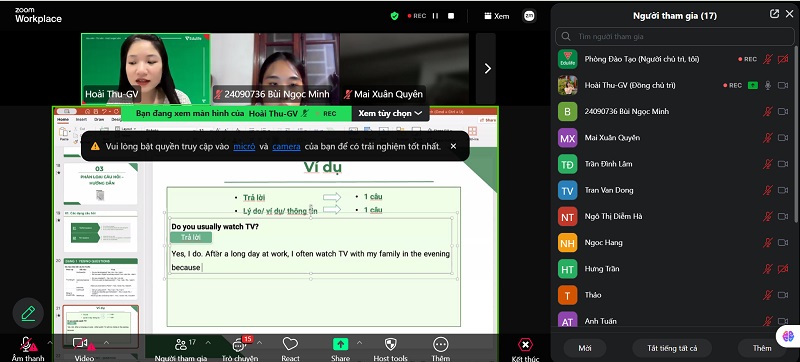Toggle Âm thanh microphone mute
Screen dimensions: 800x362
pos(25,344)
